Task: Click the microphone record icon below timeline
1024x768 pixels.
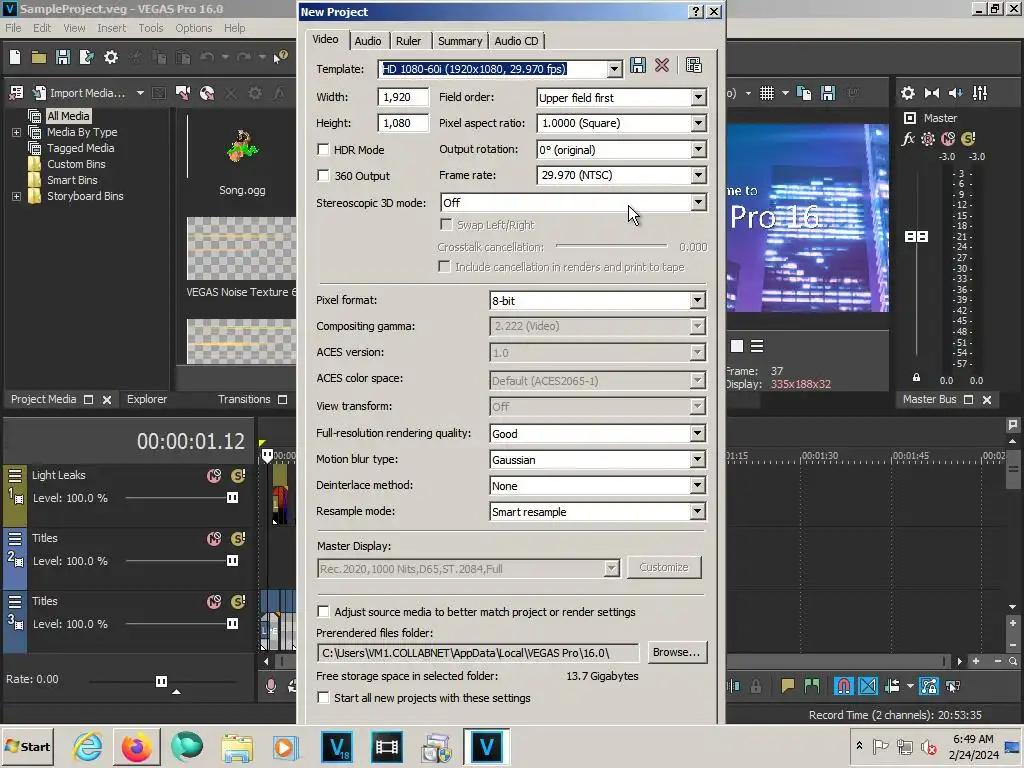Action: [270, 686]
